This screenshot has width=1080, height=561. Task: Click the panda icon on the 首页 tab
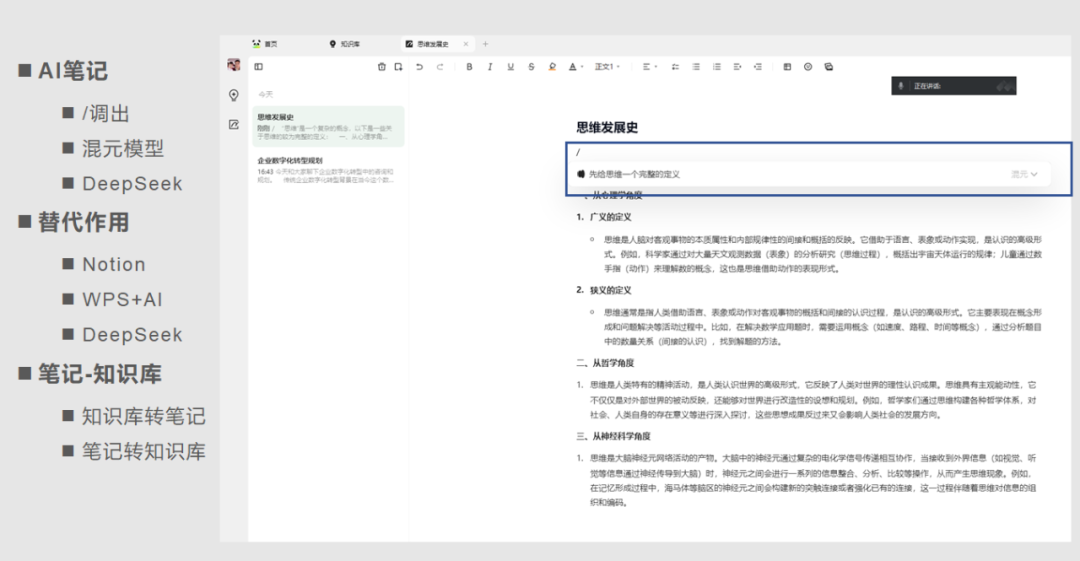[256, 43]
